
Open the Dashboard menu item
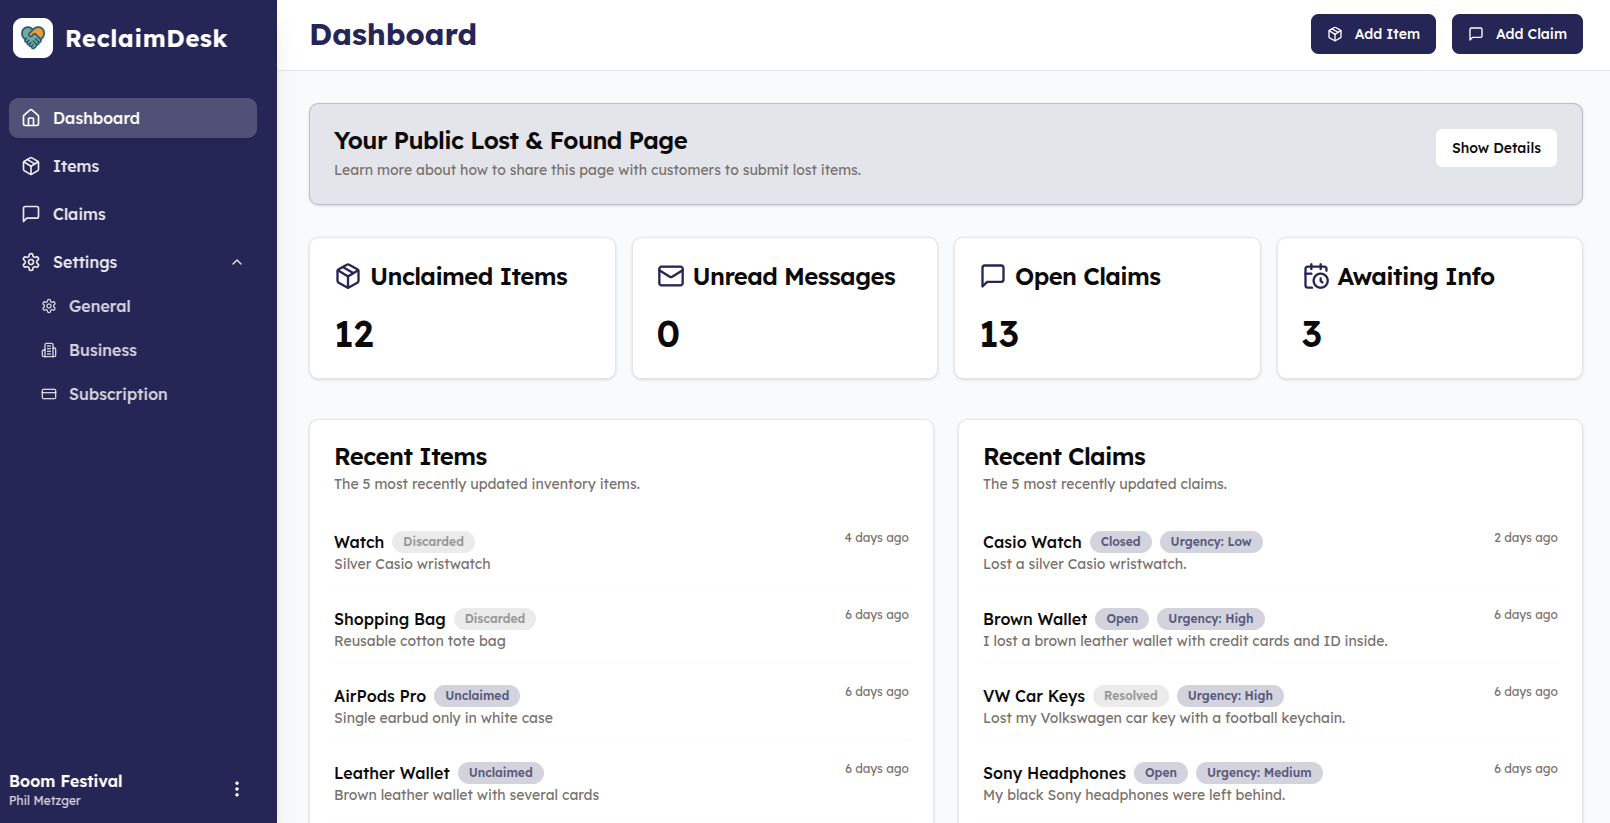(133, 118)
